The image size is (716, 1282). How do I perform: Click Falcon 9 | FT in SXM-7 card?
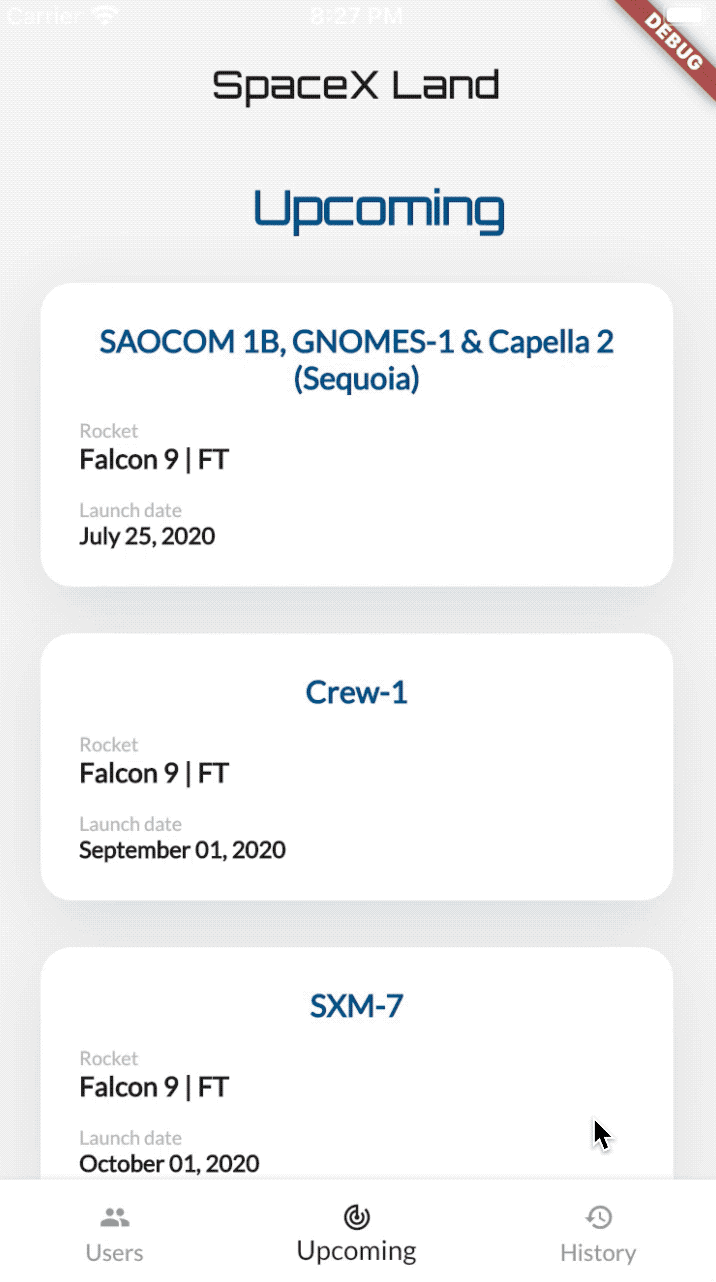coord(154,1087)
